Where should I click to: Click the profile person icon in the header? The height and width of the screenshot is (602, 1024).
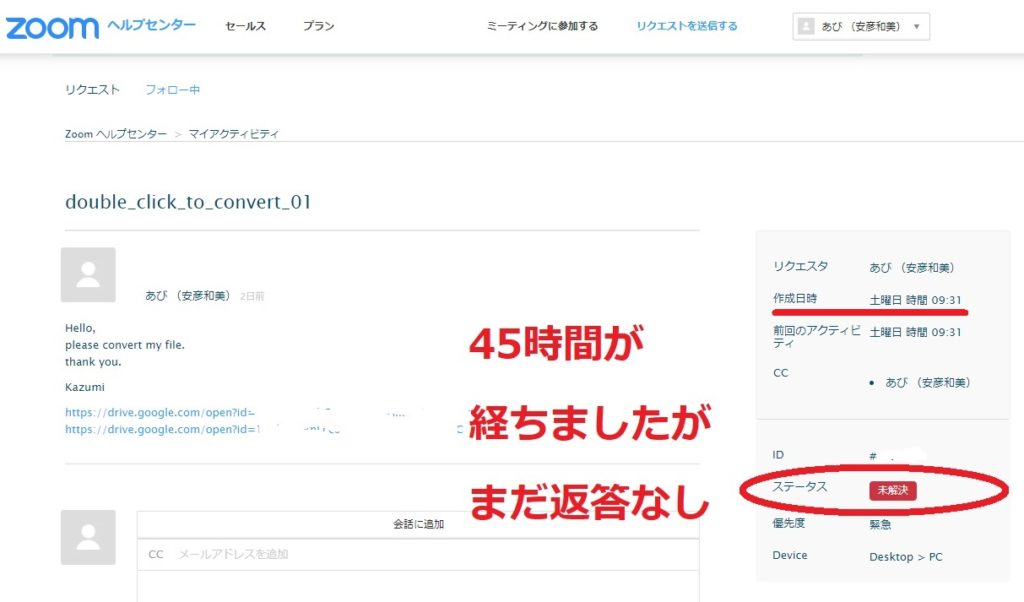806,25
